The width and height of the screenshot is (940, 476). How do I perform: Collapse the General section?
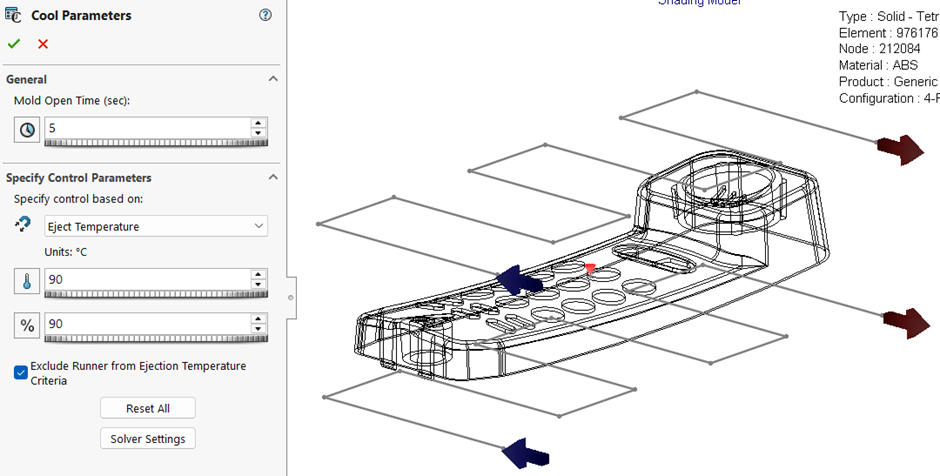[273, 79]
